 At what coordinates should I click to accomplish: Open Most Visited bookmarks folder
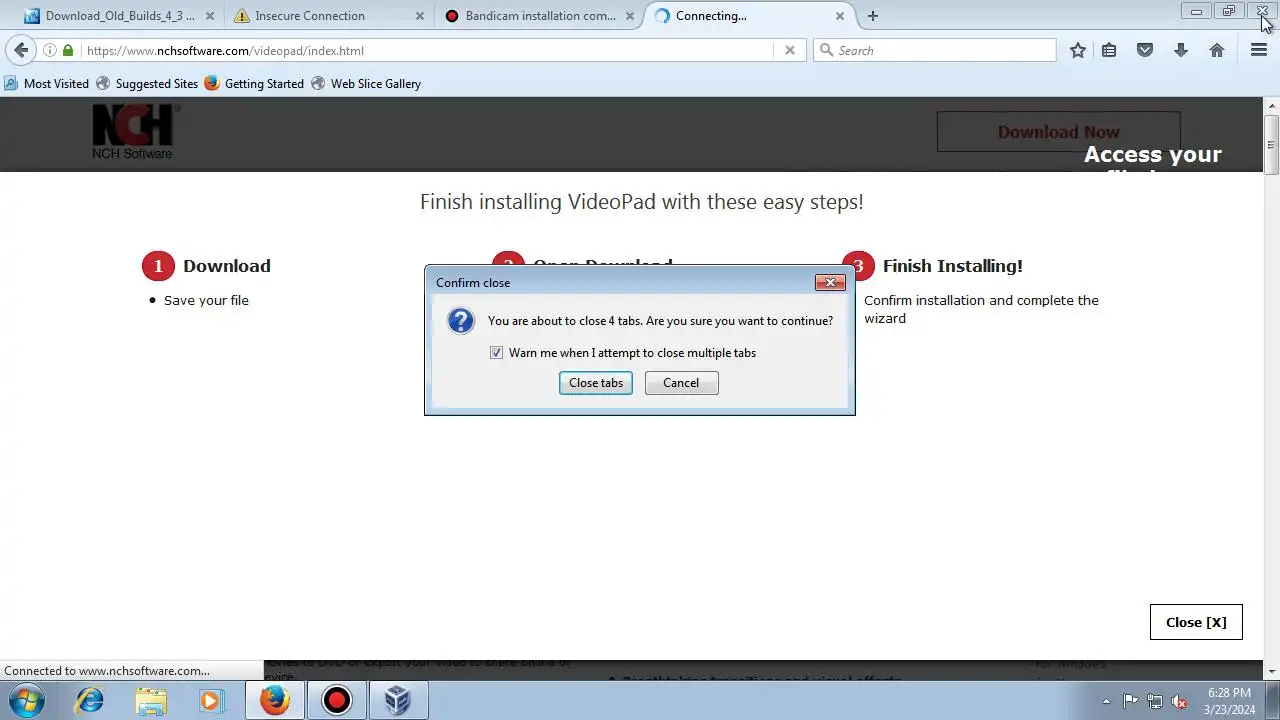pyautogui.click(x=47, y=84)
